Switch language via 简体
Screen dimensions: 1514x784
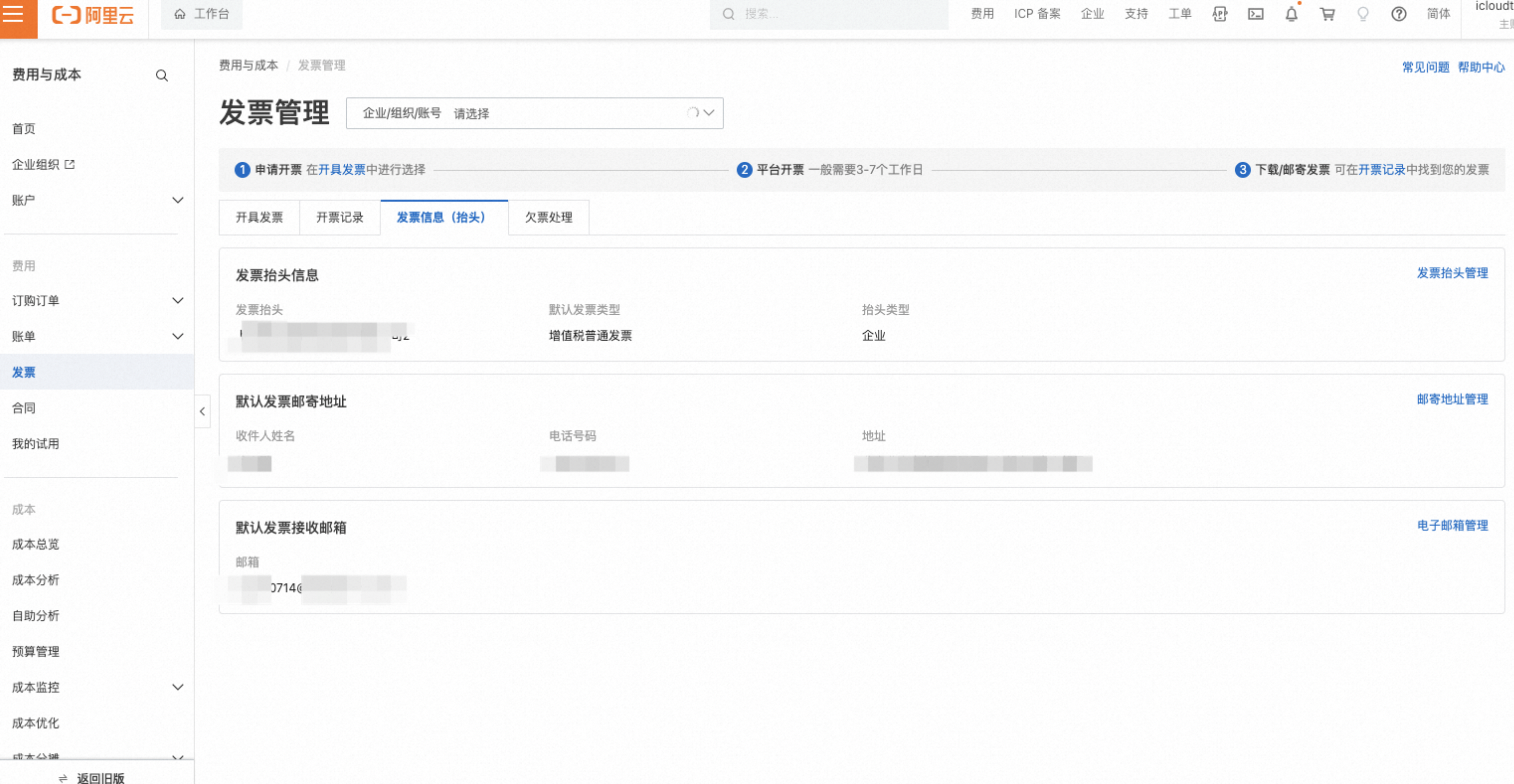[1439, 14]
